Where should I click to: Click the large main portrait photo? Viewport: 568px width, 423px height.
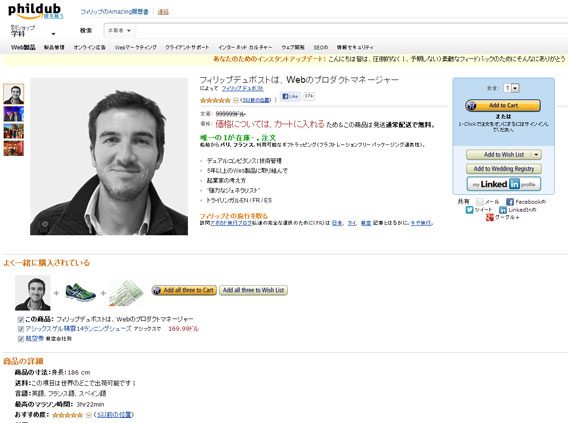109,156
